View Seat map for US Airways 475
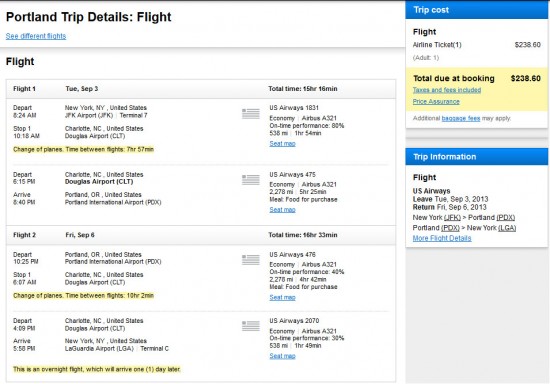 pyautogui.click(x=282, y=210)
